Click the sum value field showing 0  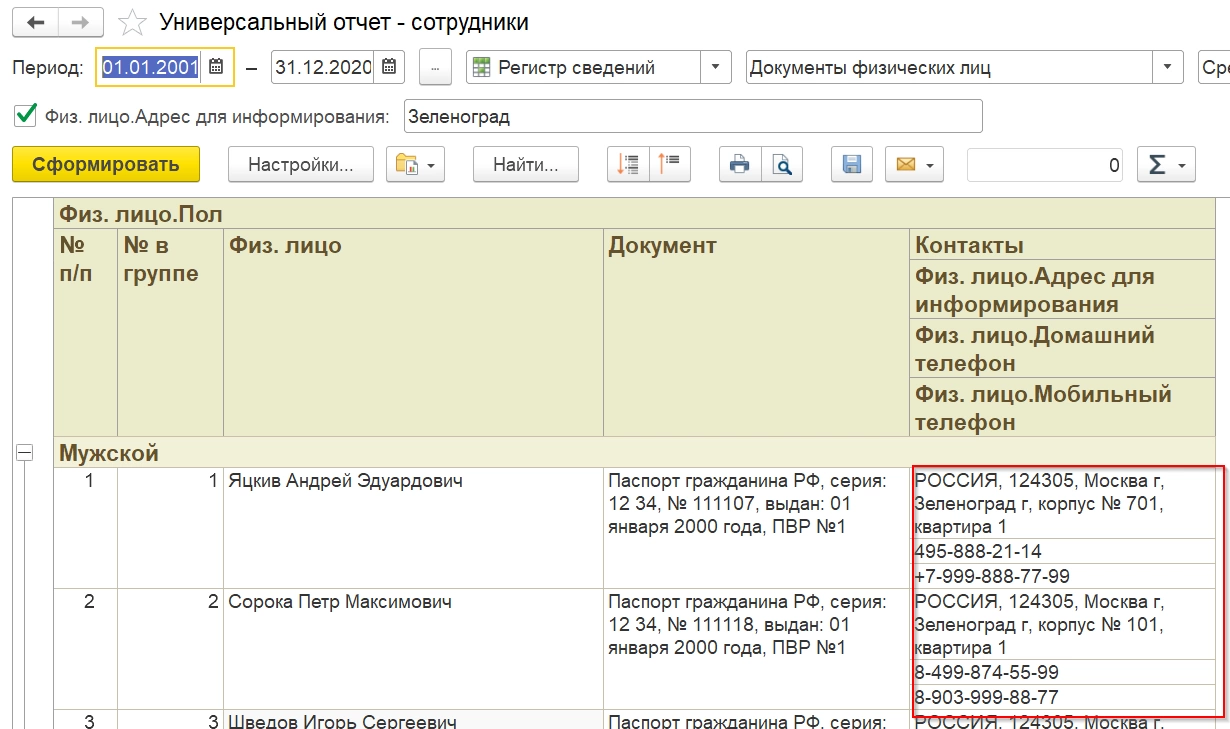pos(1045,165)
